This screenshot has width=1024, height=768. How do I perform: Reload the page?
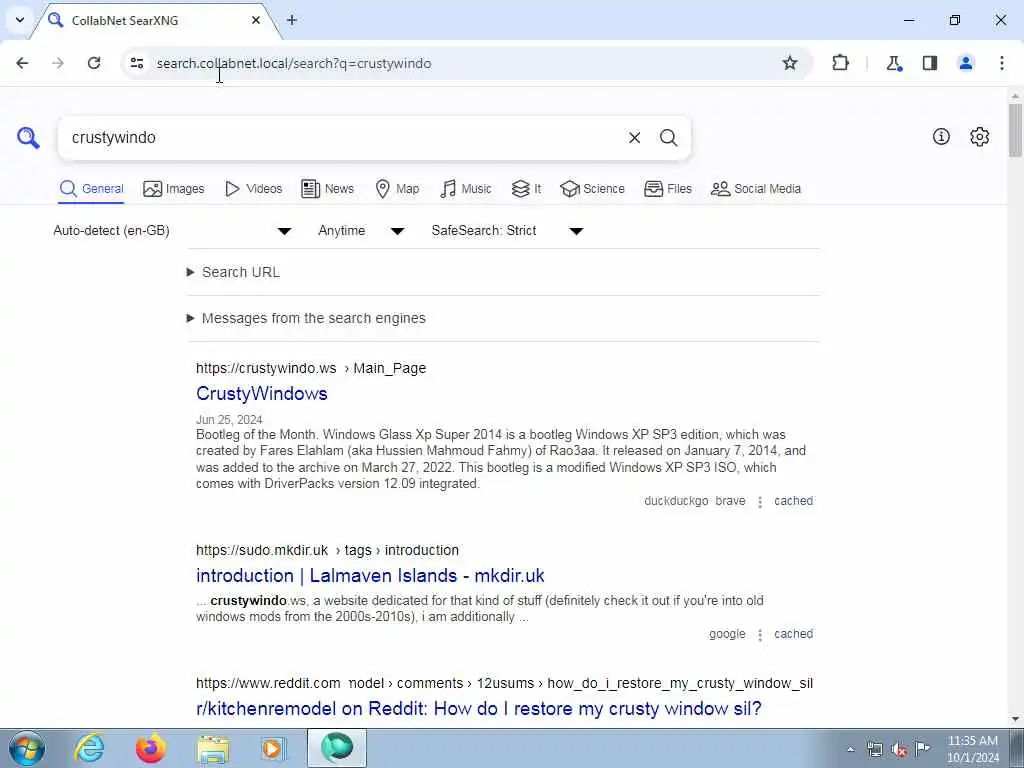pos(94,63)
